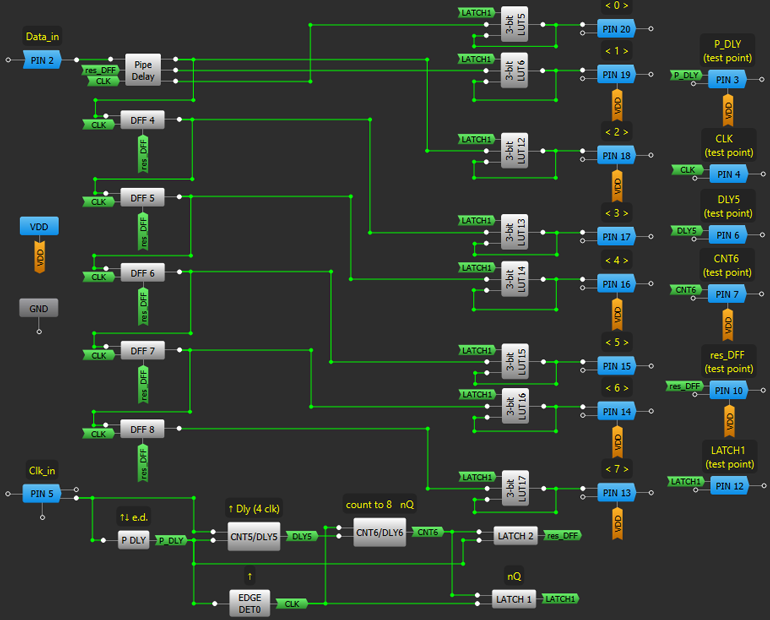Select the res_DFF net label after LATCH 2

[x=561, y=536]
